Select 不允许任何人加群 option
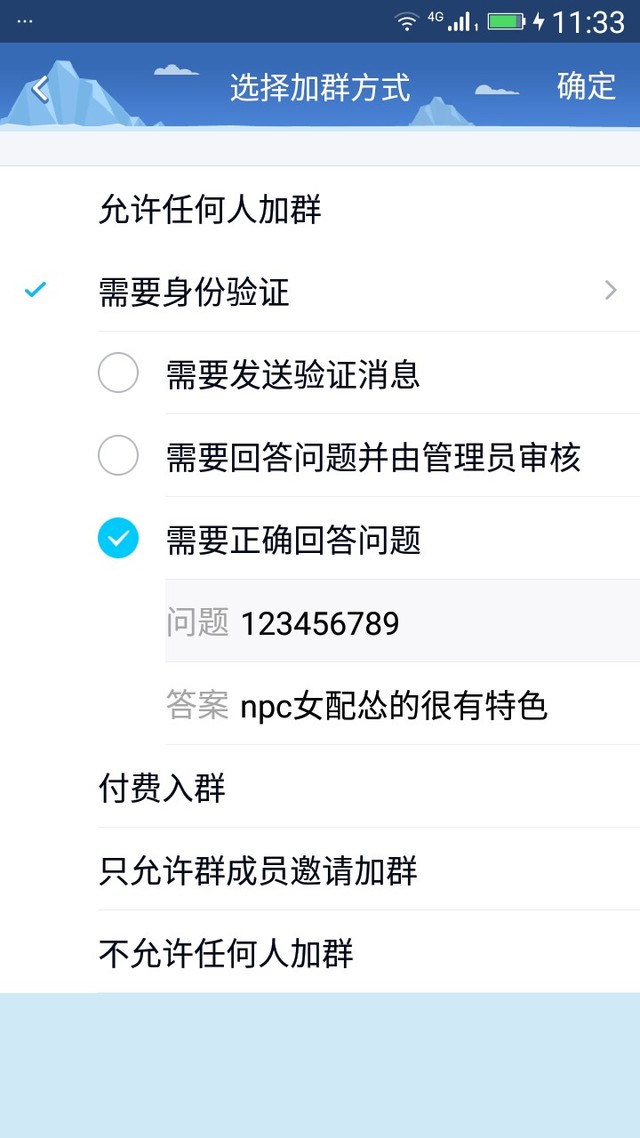640x1138 pixels. 226,952
